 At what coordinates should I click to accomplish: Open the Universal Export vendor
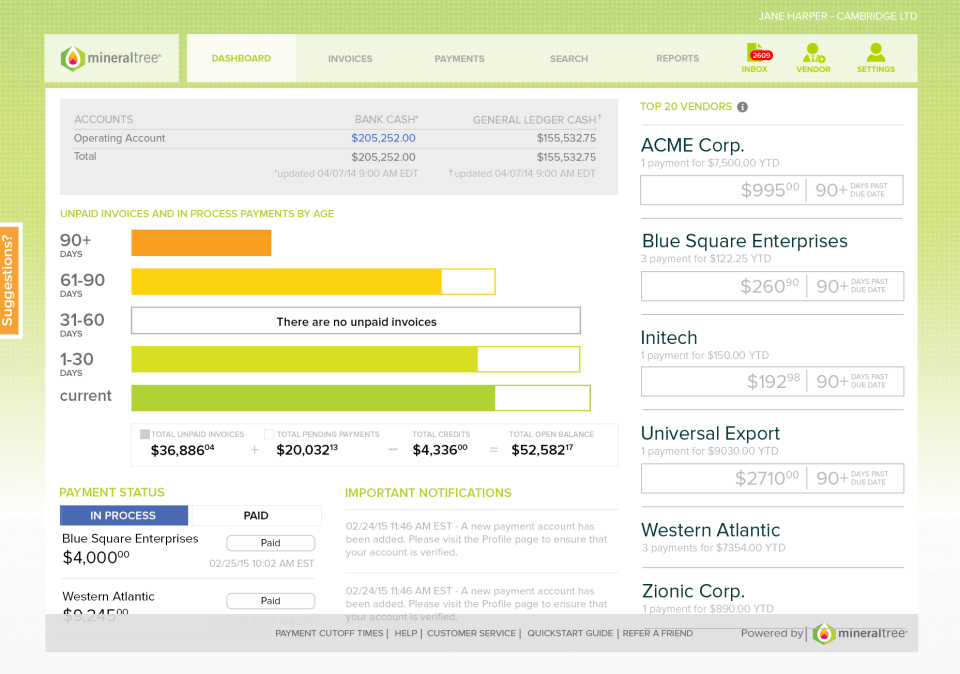click(710, 433)
